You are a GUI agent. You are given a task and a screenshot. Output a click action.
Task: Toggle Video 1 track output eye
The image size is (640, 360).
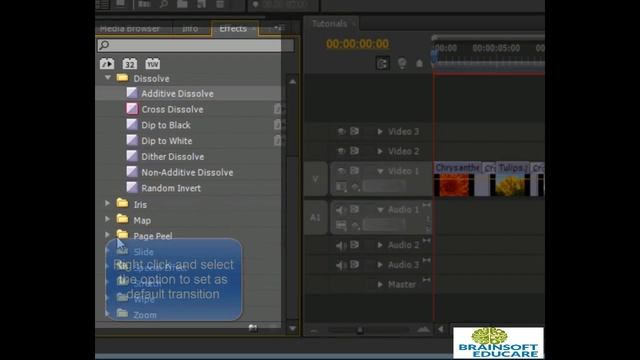tap(342, 171)
